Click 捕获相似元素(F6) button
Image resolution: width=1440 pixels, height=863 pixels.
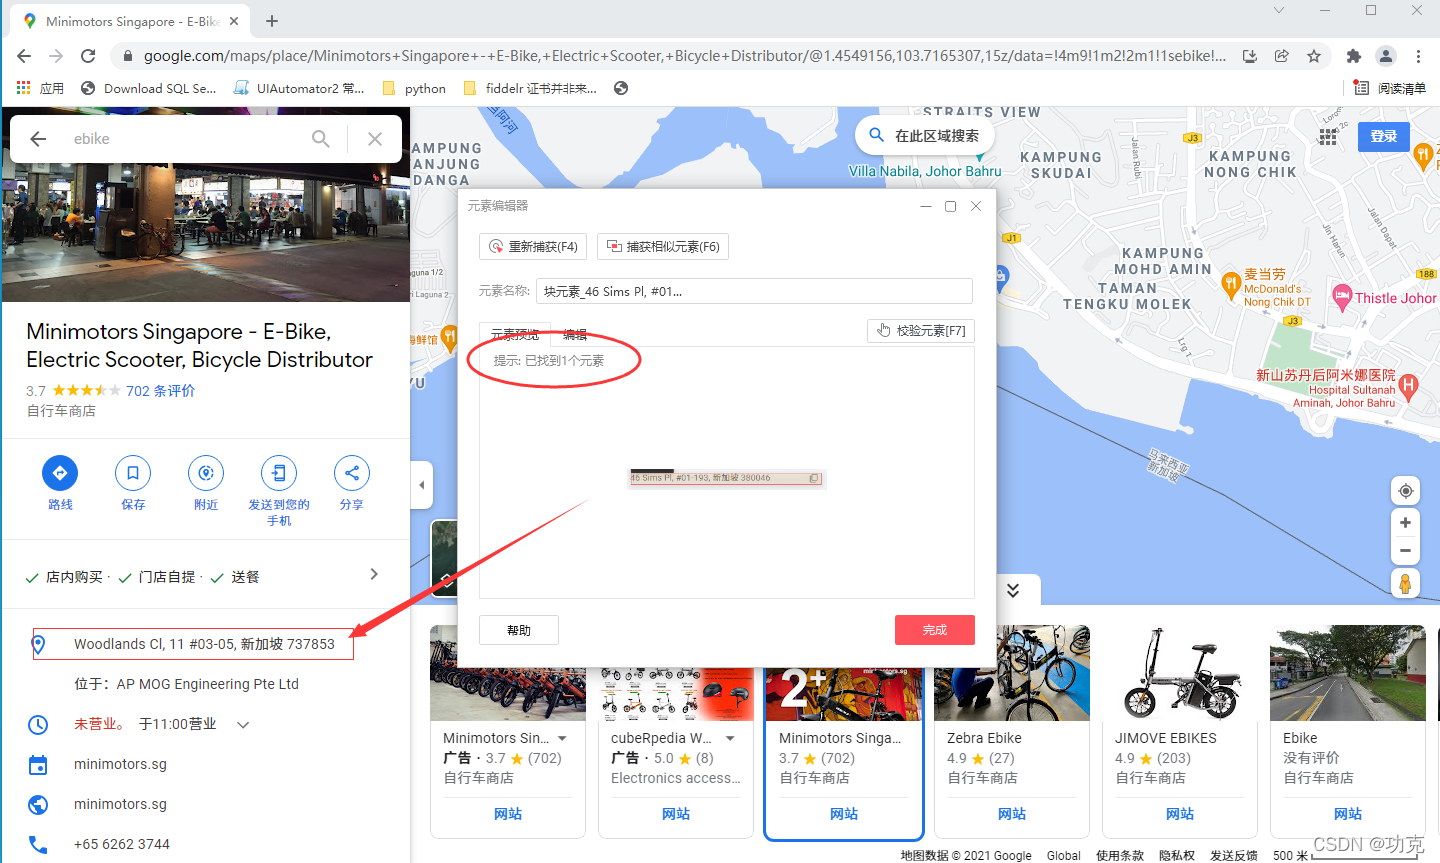pyautogui.click(x=663, y=246)
